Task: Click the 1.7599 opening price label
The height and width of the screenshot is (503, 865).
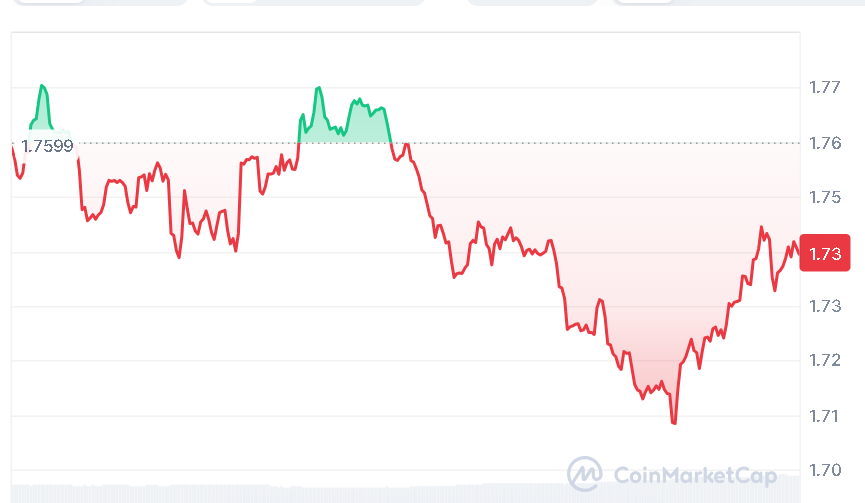Action: (47, 146)
